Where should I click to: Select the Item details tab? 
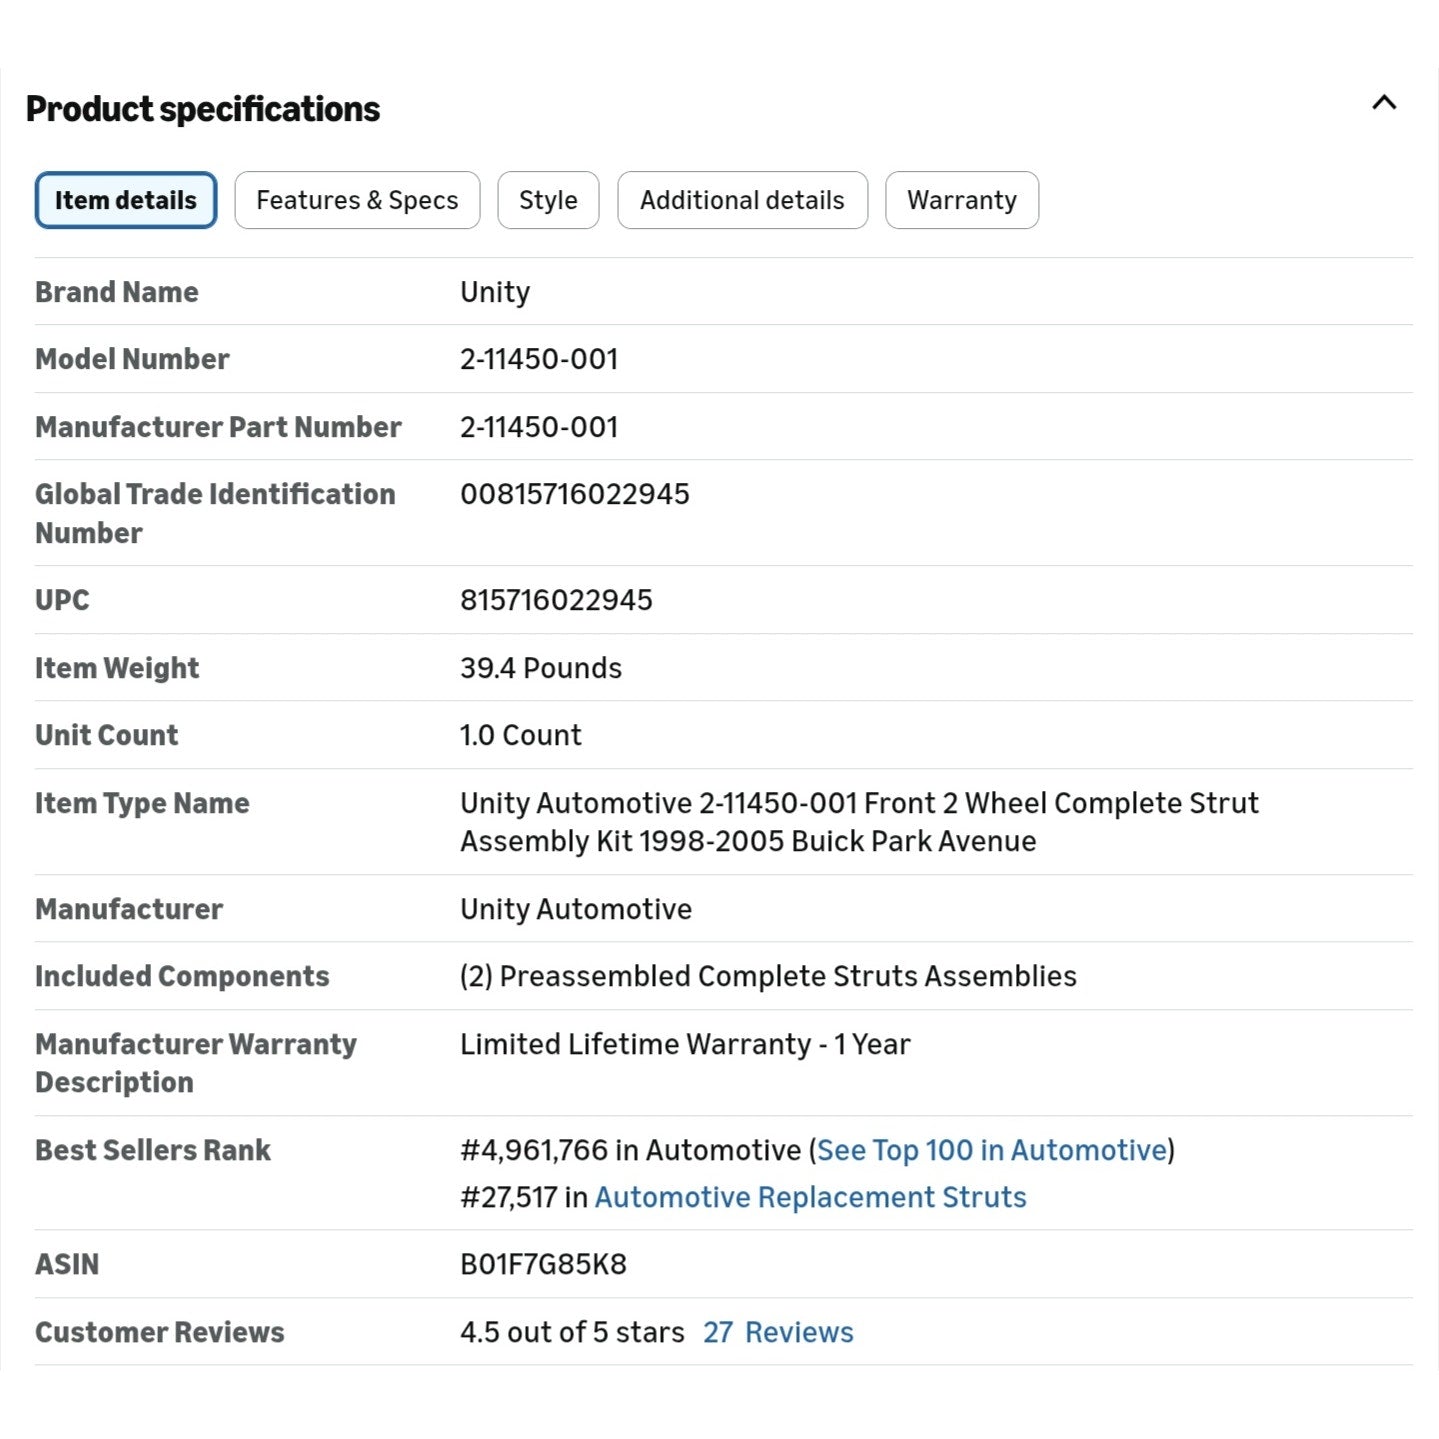(x=126, y=200)
